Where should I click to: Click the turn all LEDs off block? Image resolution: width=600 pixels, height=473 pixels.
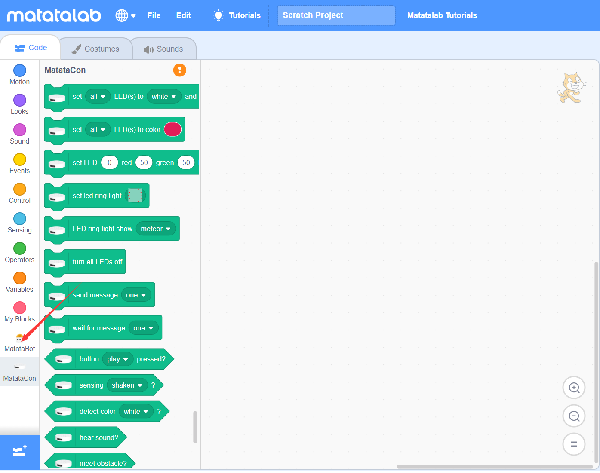click(85, 262)
